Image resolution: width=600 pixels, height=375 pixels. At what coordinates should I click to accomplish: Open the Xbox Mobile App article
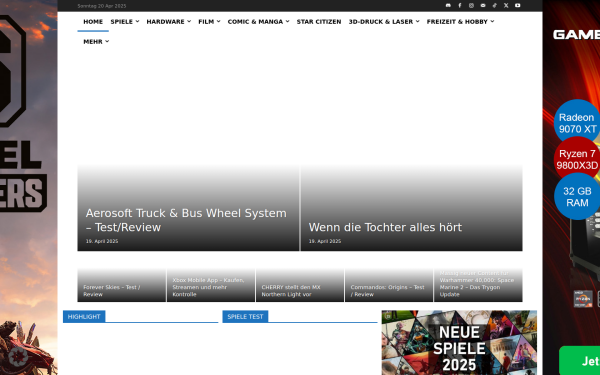[x=208, y=287]
